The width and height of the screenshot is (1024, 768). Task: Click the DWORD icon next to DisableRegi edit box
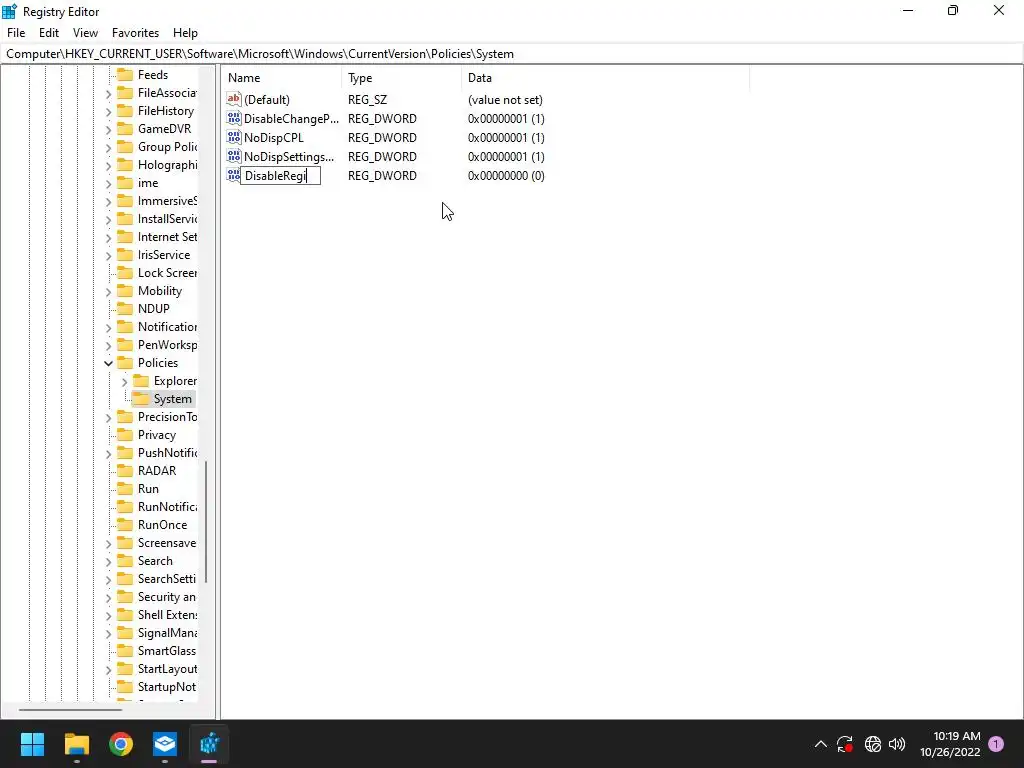pos(233,175)
